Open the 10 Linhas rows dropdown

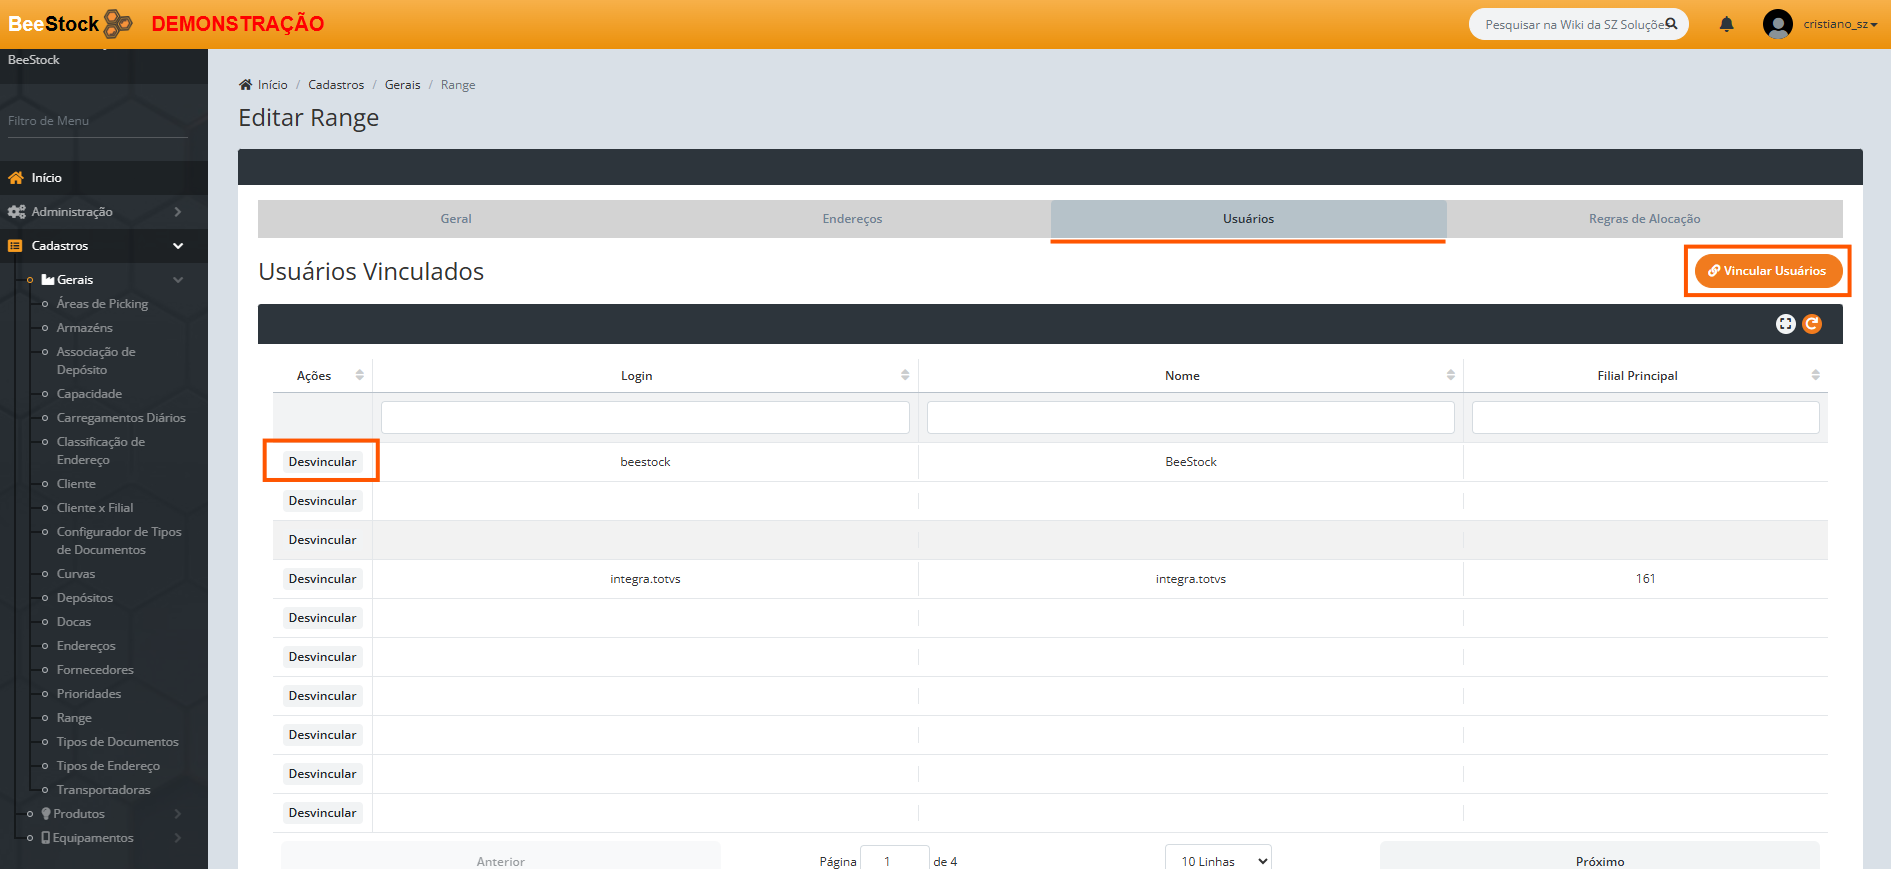pos(1218,860)
